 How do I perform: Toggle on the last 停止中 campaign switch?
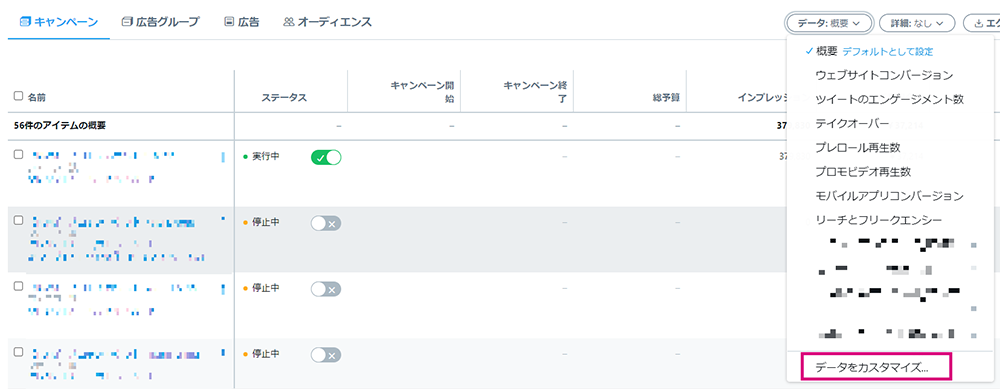(326, 355)
